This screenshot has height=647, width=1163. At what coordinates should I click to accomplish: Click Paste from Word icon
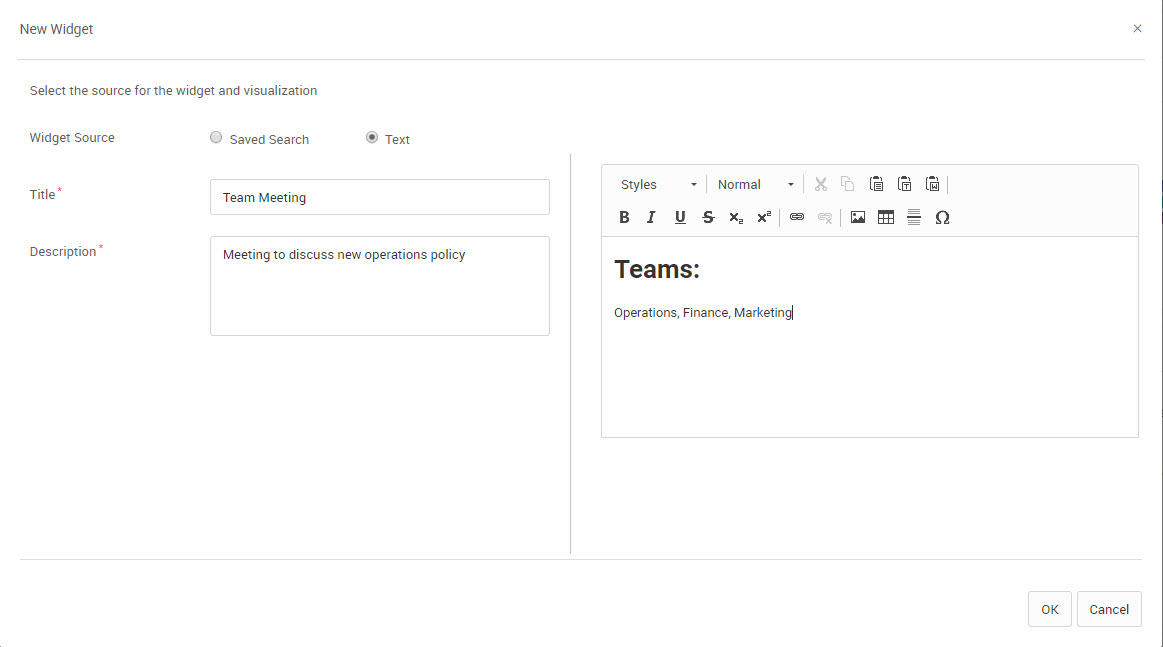click(932, 184)
